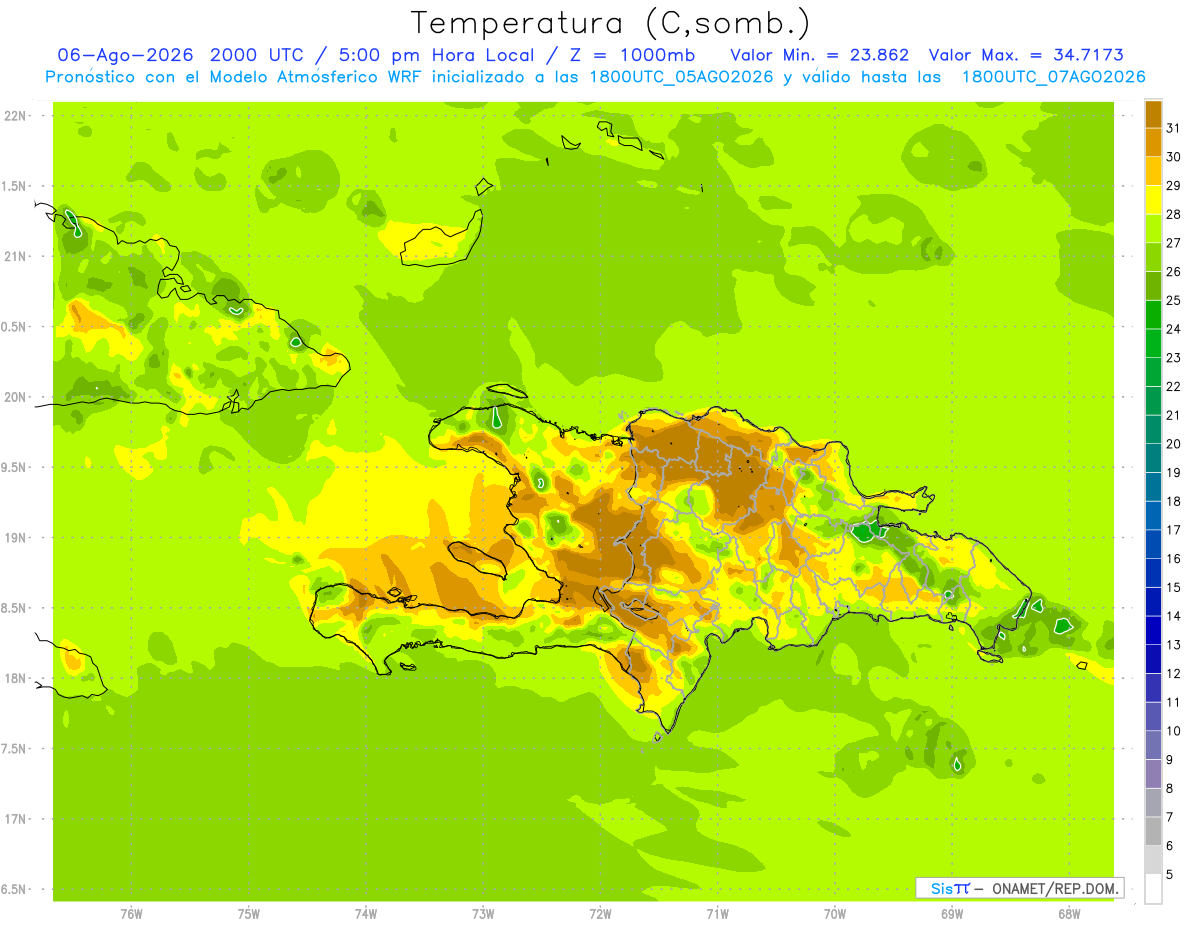This screenshot has height=927, width=1200.
Task: Click the '72W' longitude axis label
Action: point(600,913)
